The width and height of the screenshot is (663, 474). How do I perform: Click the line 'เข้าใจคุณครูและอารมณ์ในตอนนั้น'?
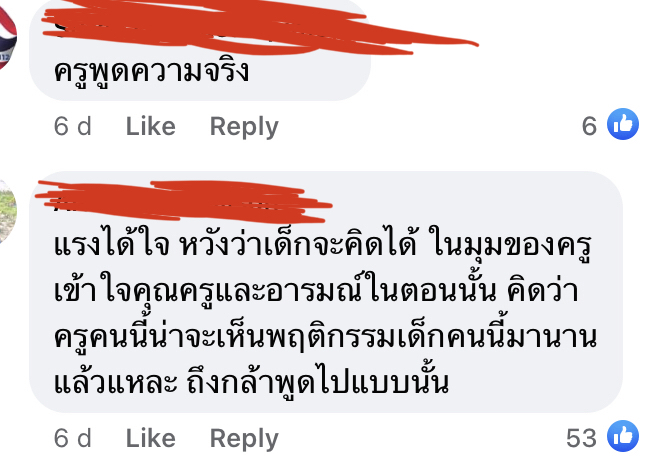275,291
